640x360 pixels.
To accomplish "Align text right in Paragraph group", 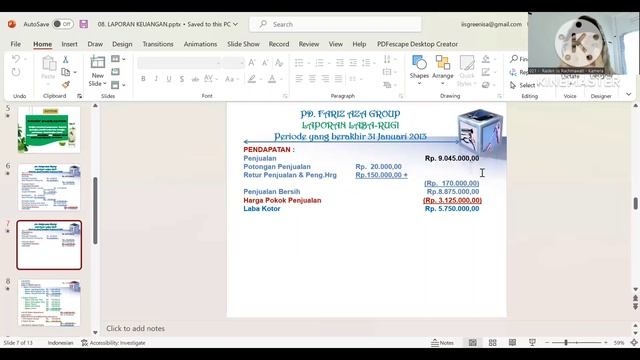I will pyautogui.click(x=325, y=78).
